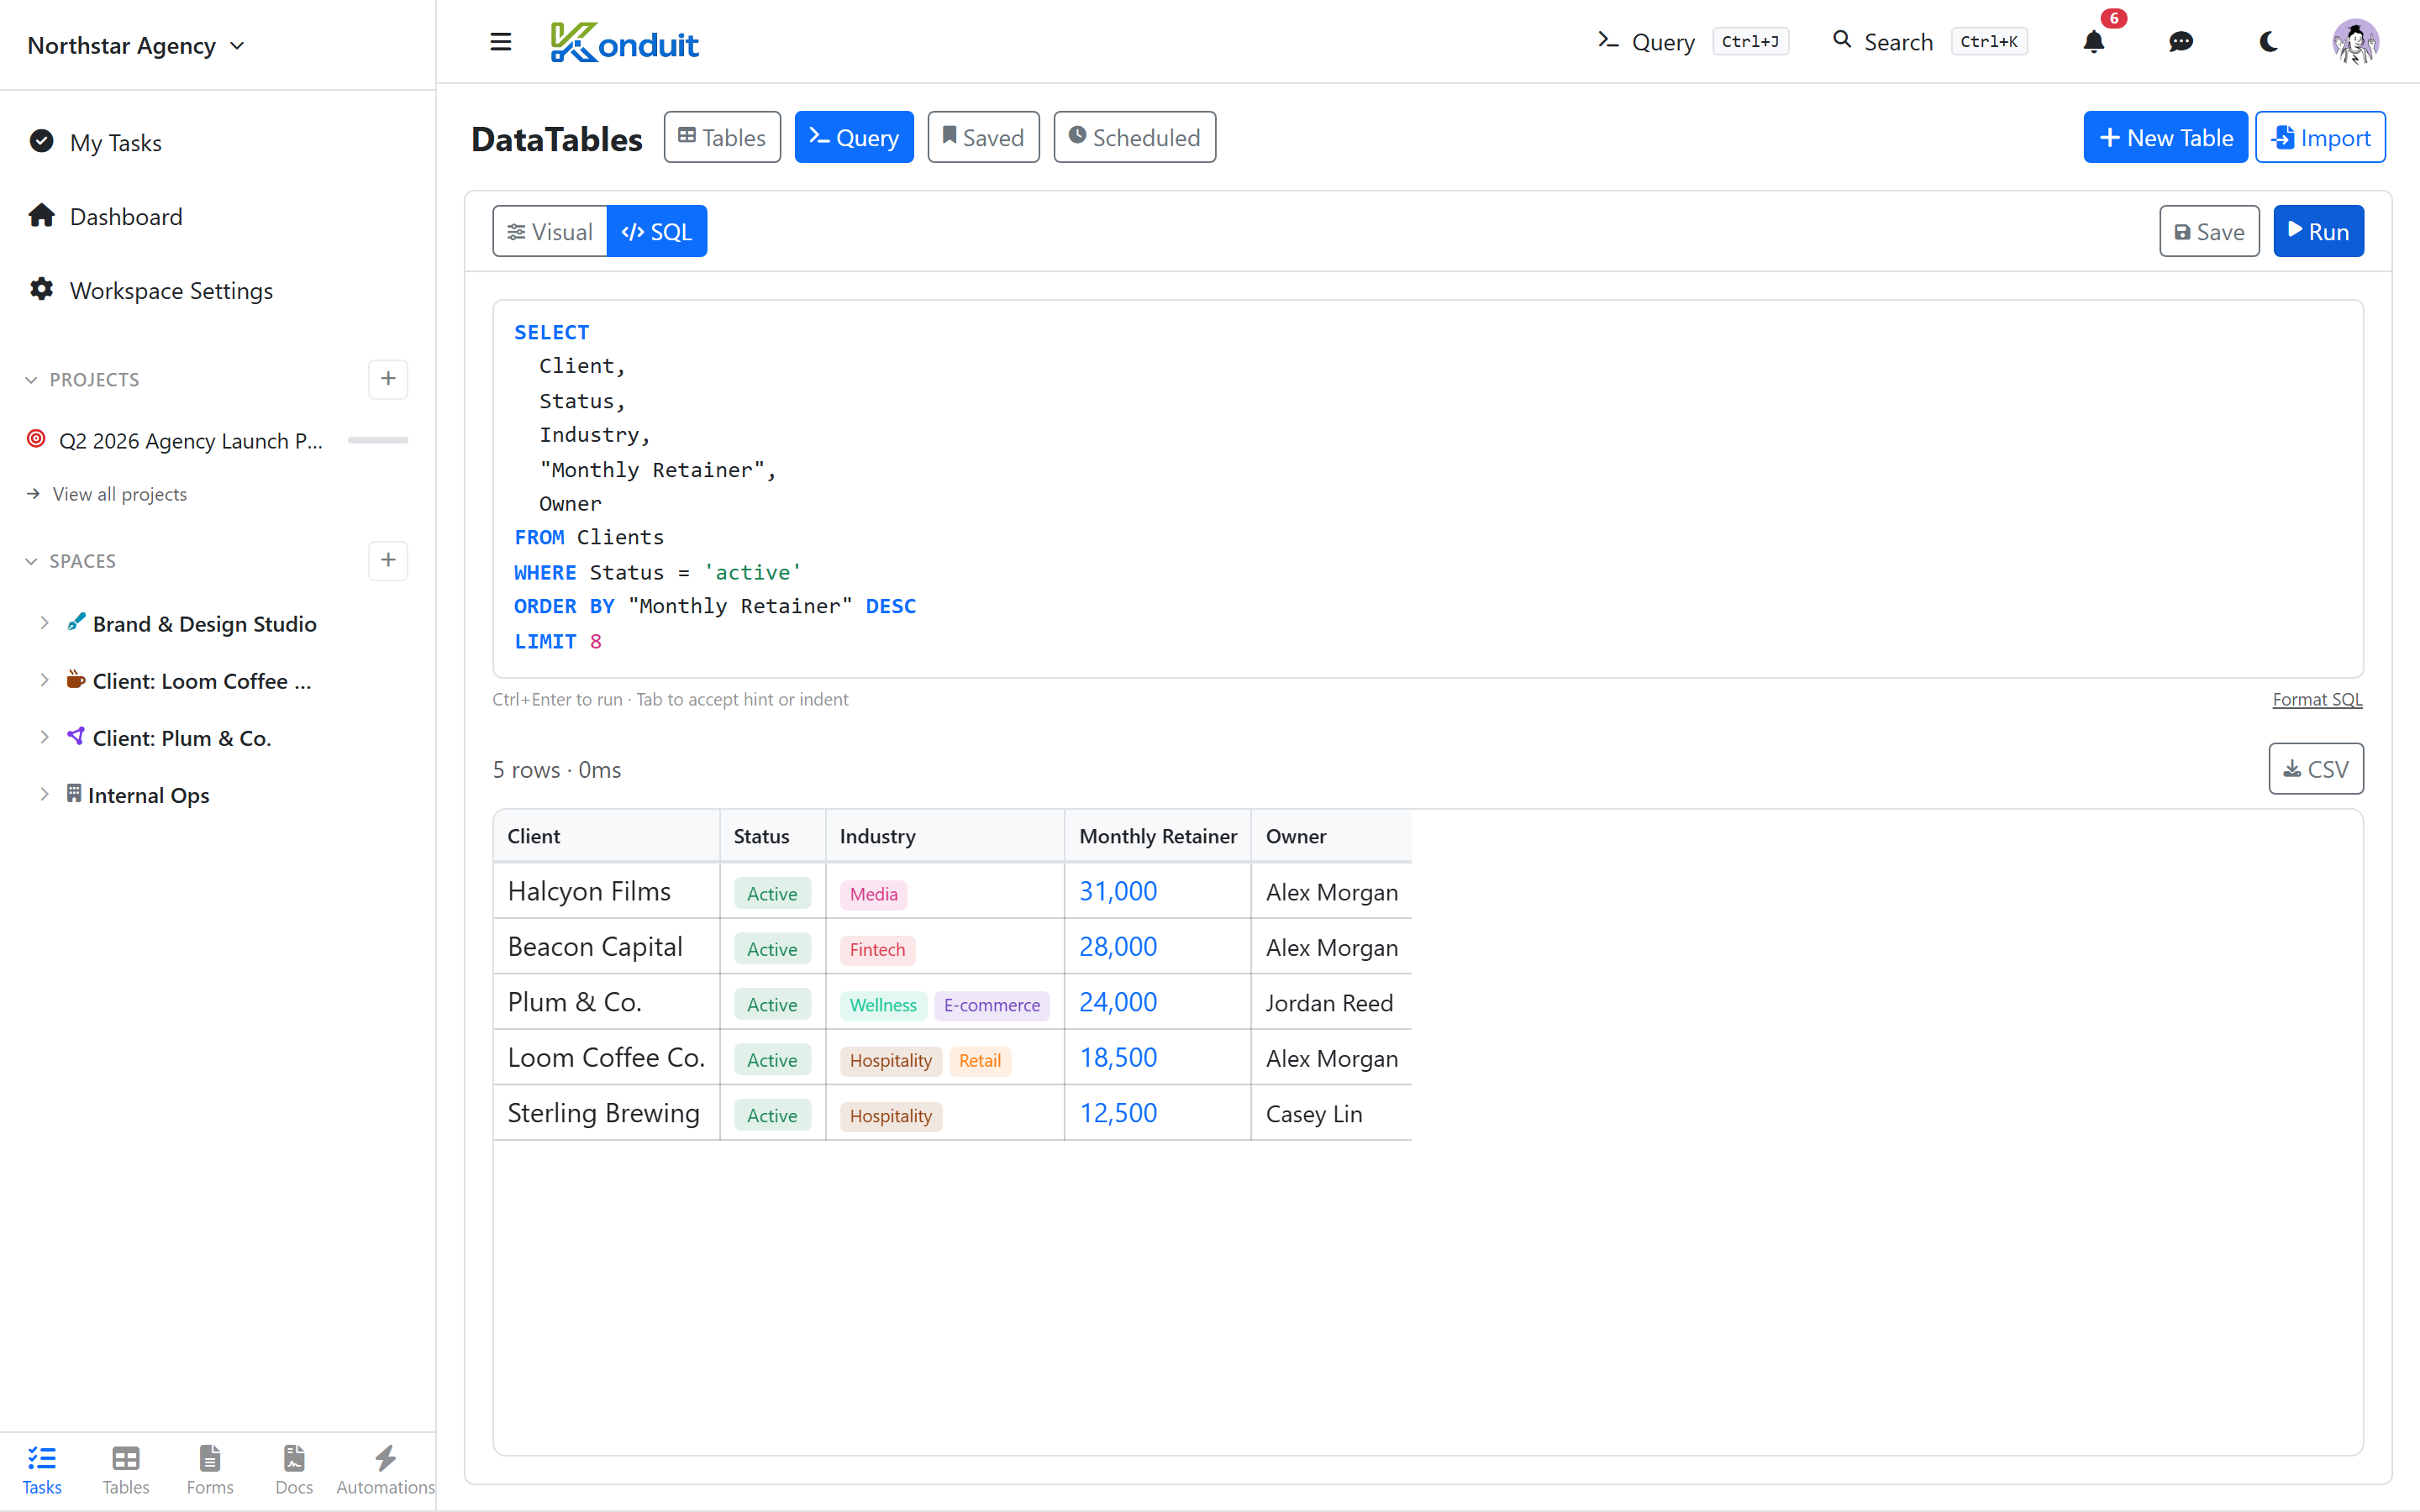The height and width of the screenshot is (1512, 2420).
Task: Open the Saved queries tab
Action: click(983, 137)
